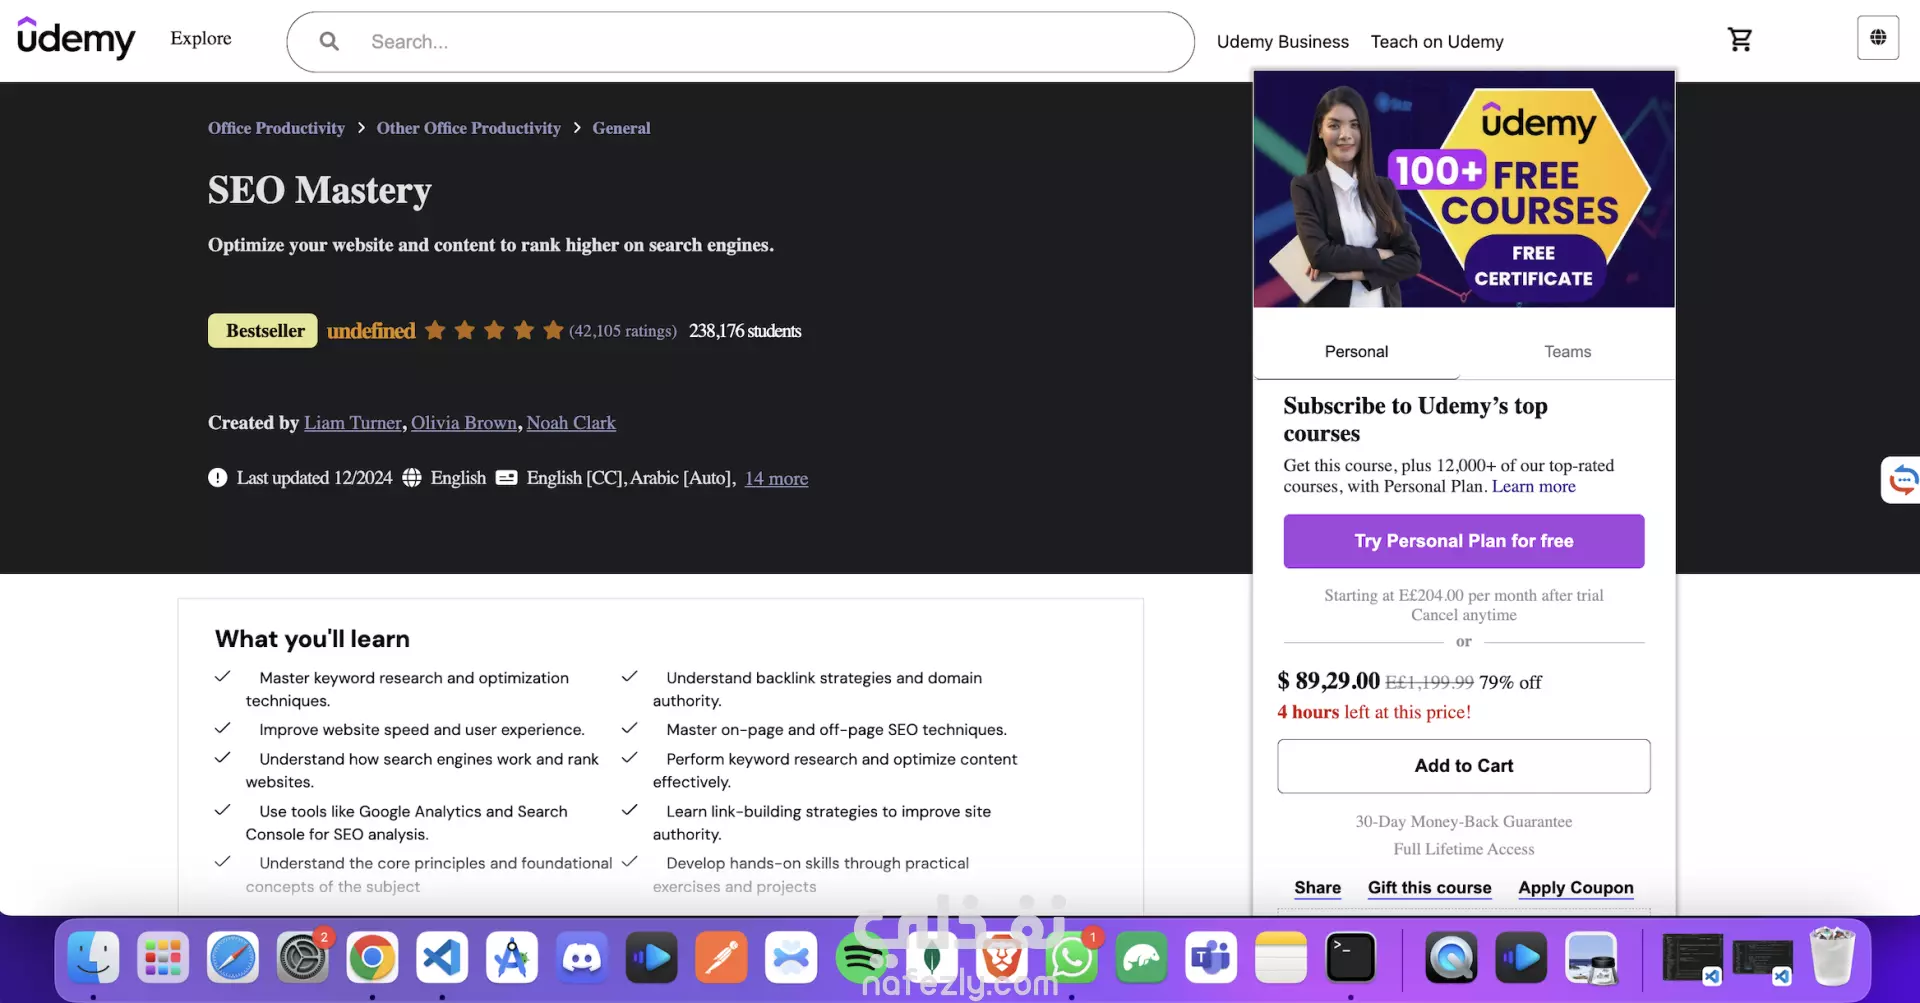Click the alert icon beside Last updated
Screen dimensions: 1920x1003
coord(218,478)
